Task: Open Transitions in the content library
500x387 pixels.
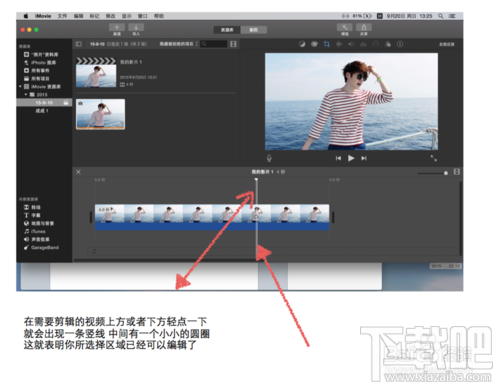Action: click(x=32, y=207)
